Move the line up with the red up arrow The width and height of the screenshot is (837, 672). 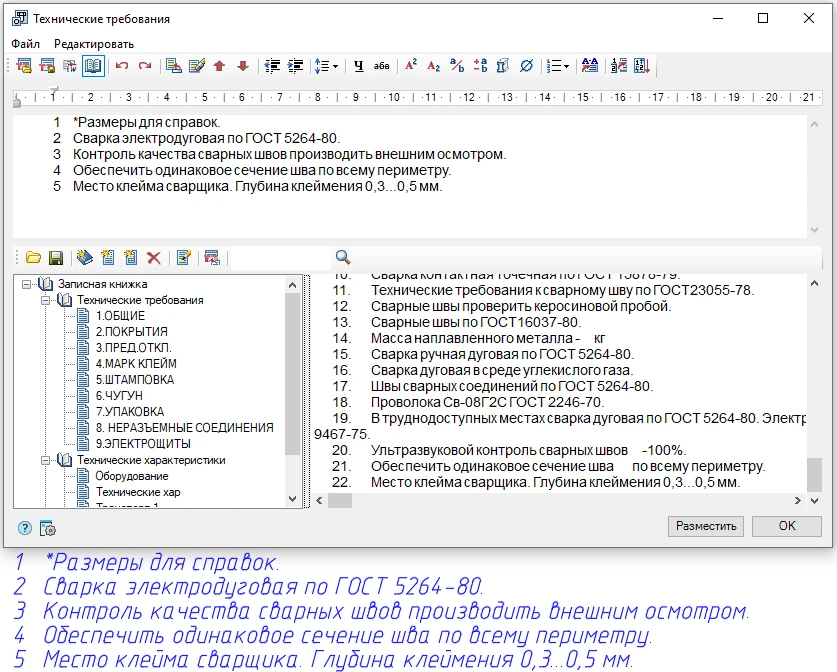click(x=219, y=66)
